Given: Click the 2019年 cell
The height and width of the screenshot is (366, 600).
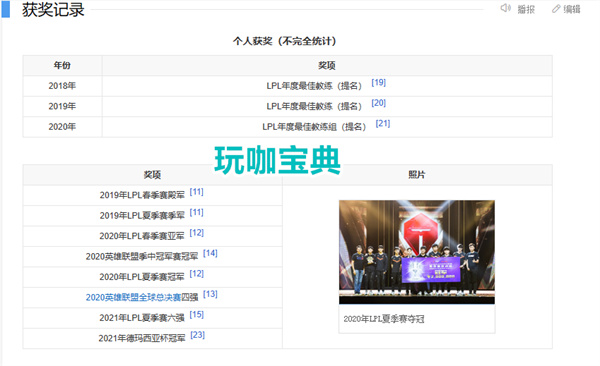Looking at the screenshot, I should (x=62, y=106).
